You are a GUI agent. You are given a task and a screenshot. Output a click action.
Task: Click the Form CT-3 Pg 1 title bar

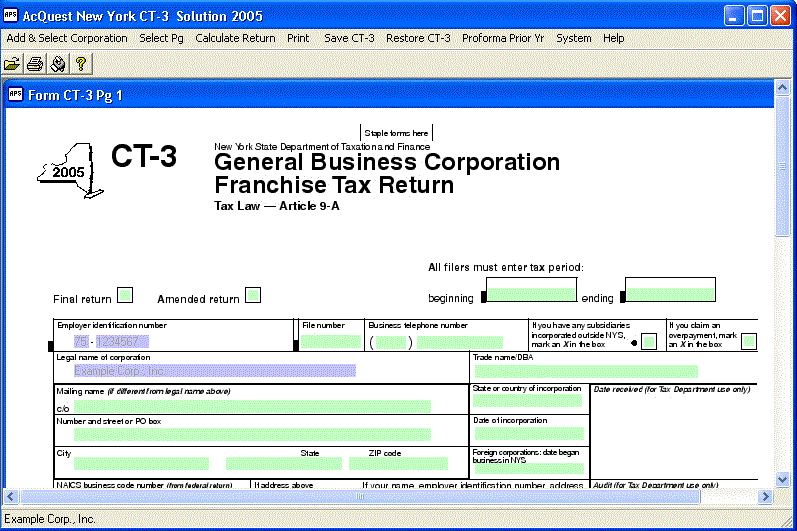[389, 95]
